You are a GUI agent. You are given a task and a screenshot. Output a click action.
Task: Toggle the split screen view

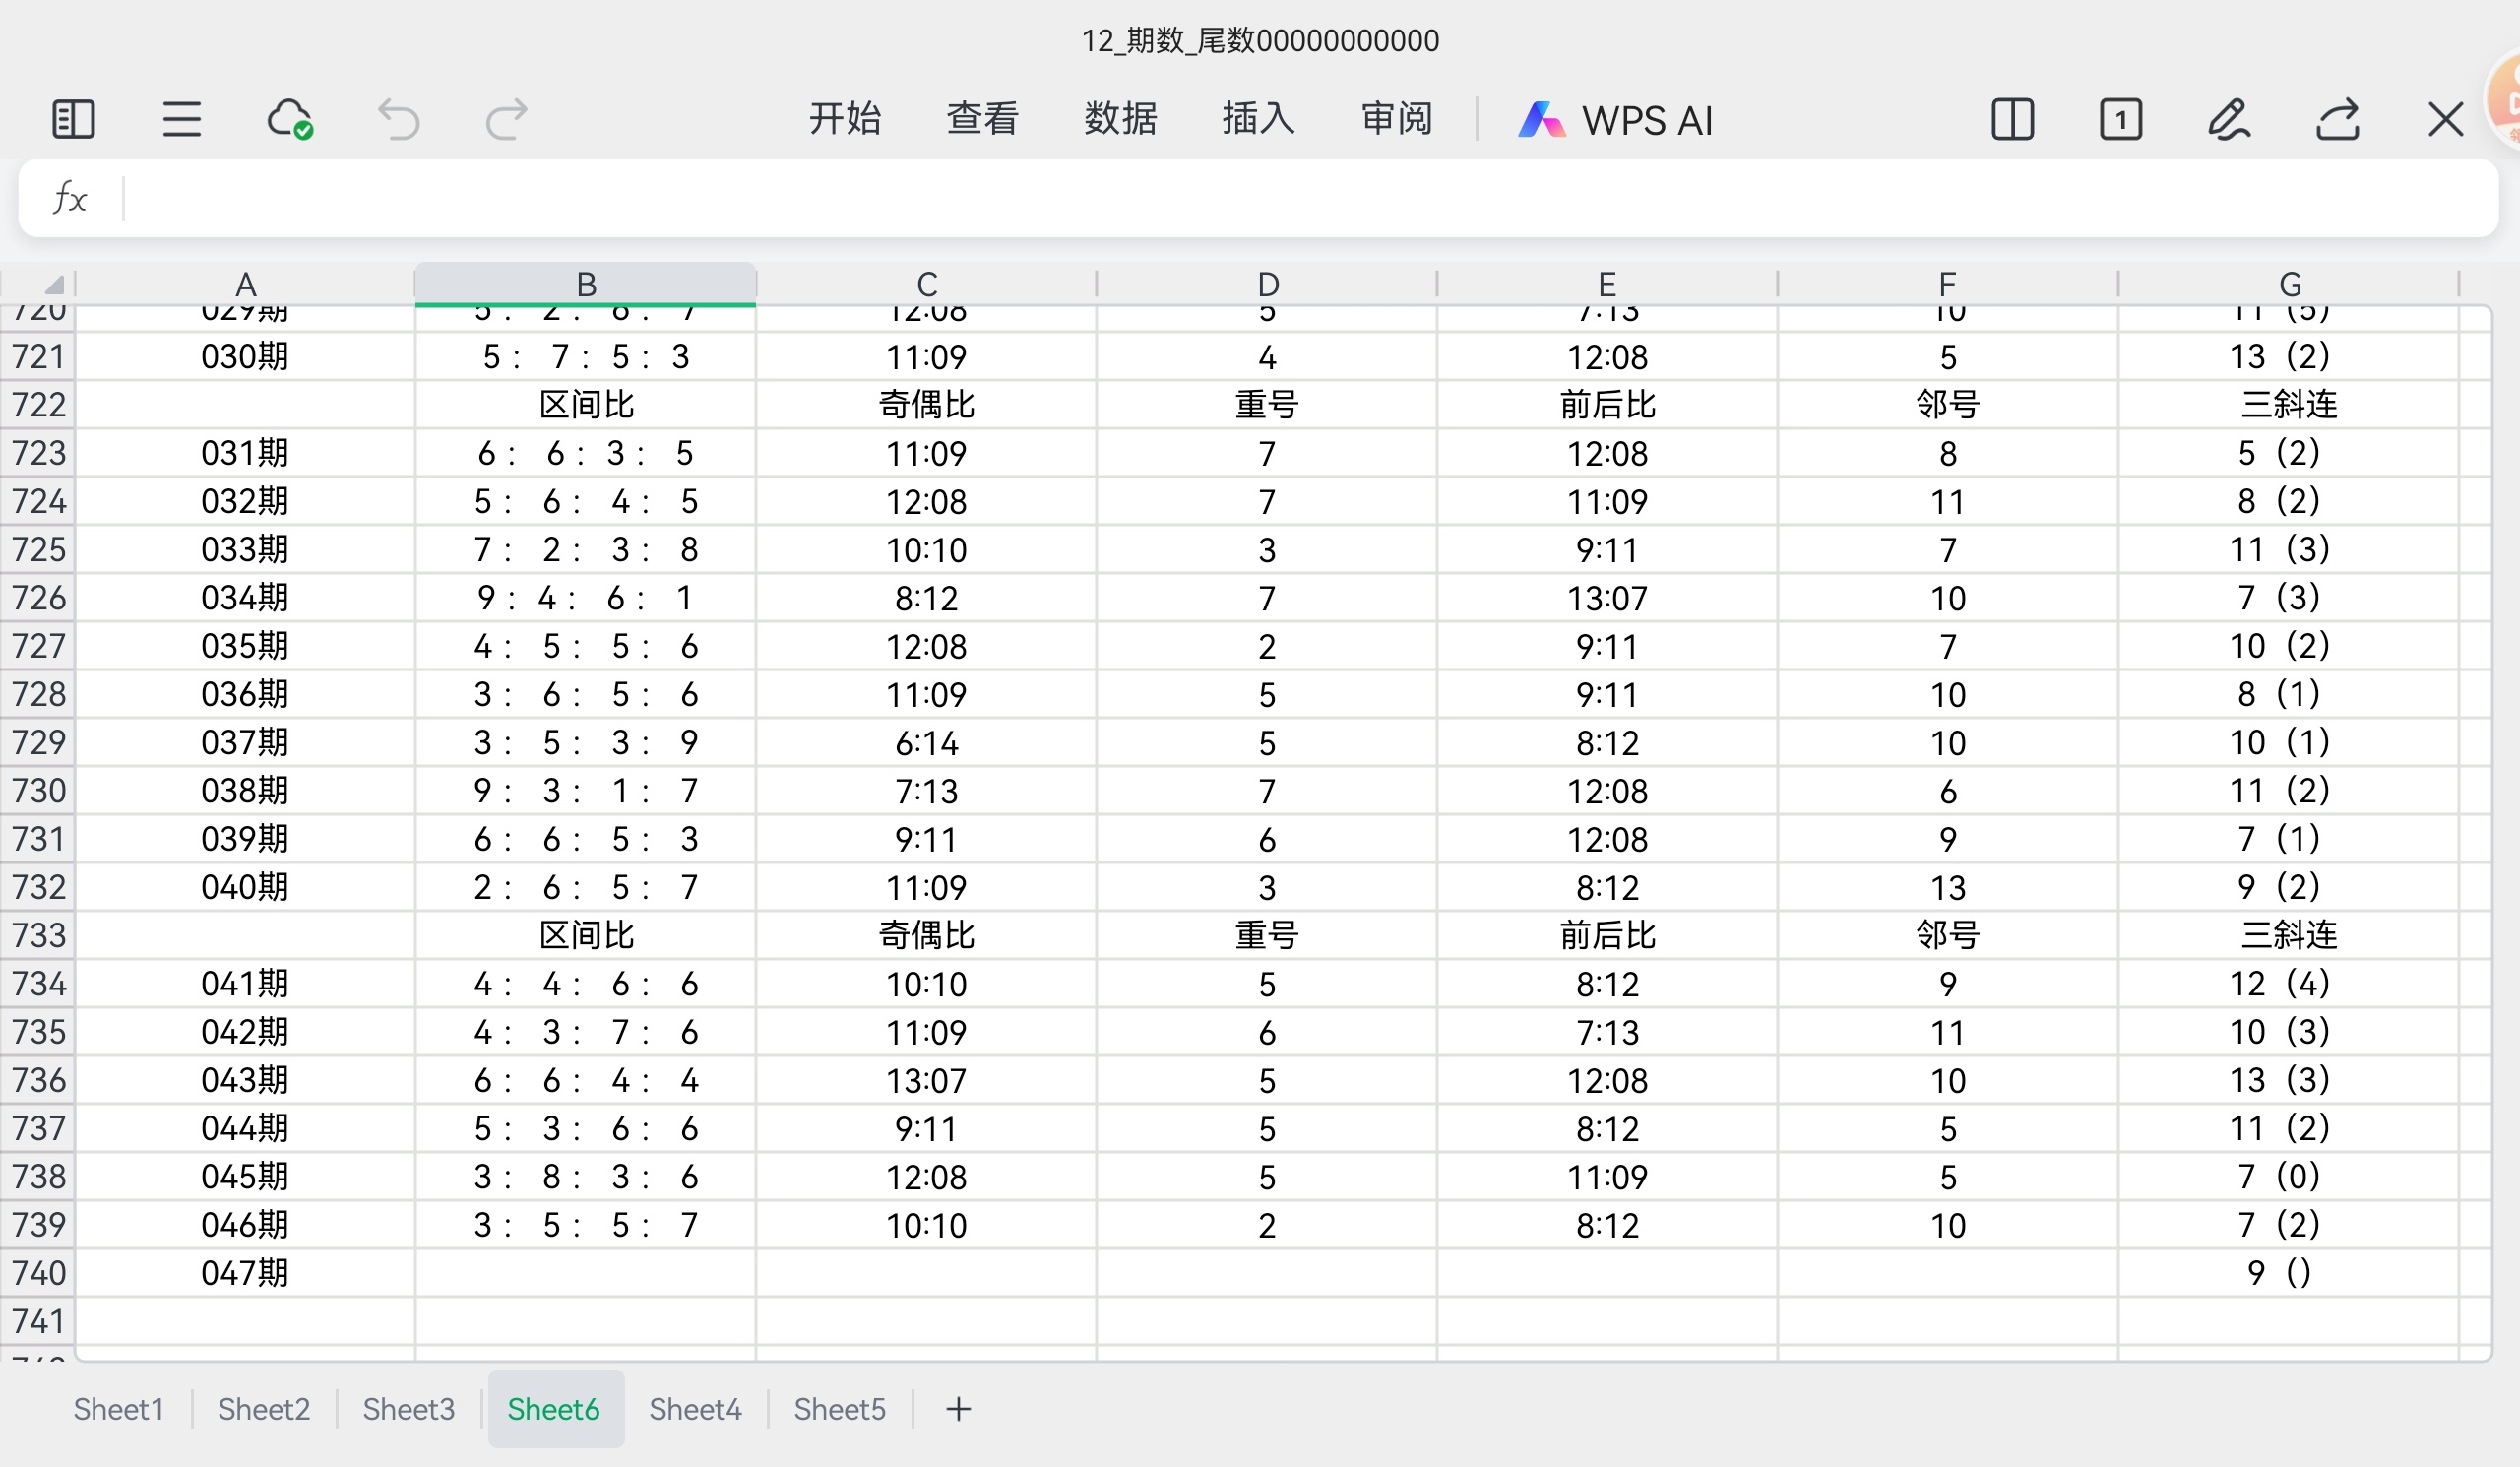point(2013,119)
